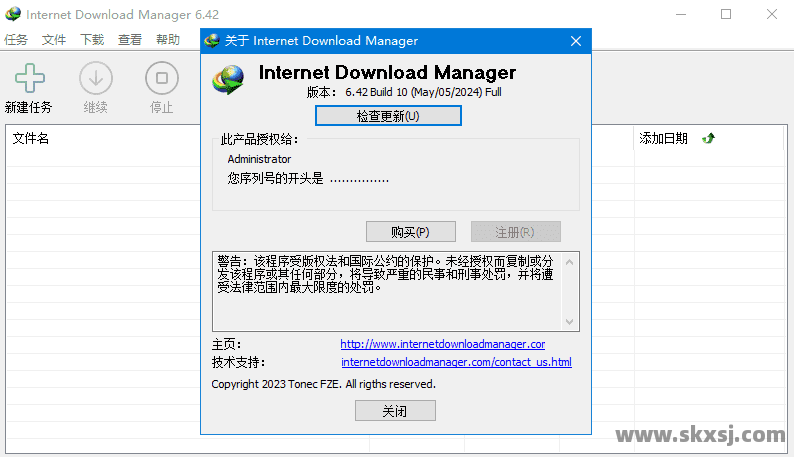Close the About dialog with the X button
This screenshot has height=457, width=794.
[x=576, y=41]
